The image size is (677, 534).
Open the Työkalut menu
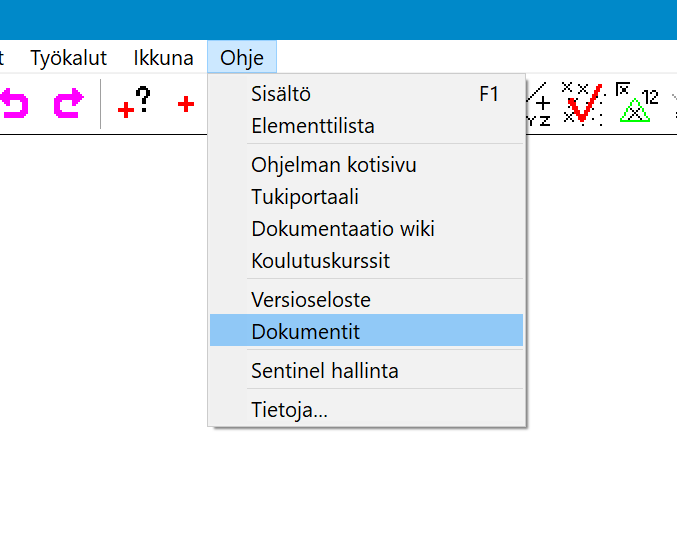(x=68, y=58)
